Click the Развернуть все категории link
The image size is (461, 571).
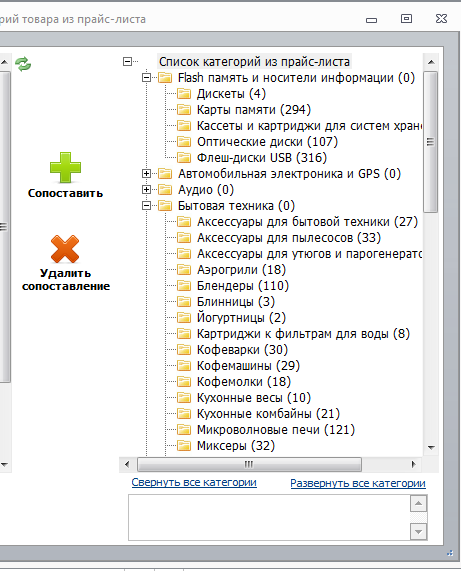click(x=358, y=483)
